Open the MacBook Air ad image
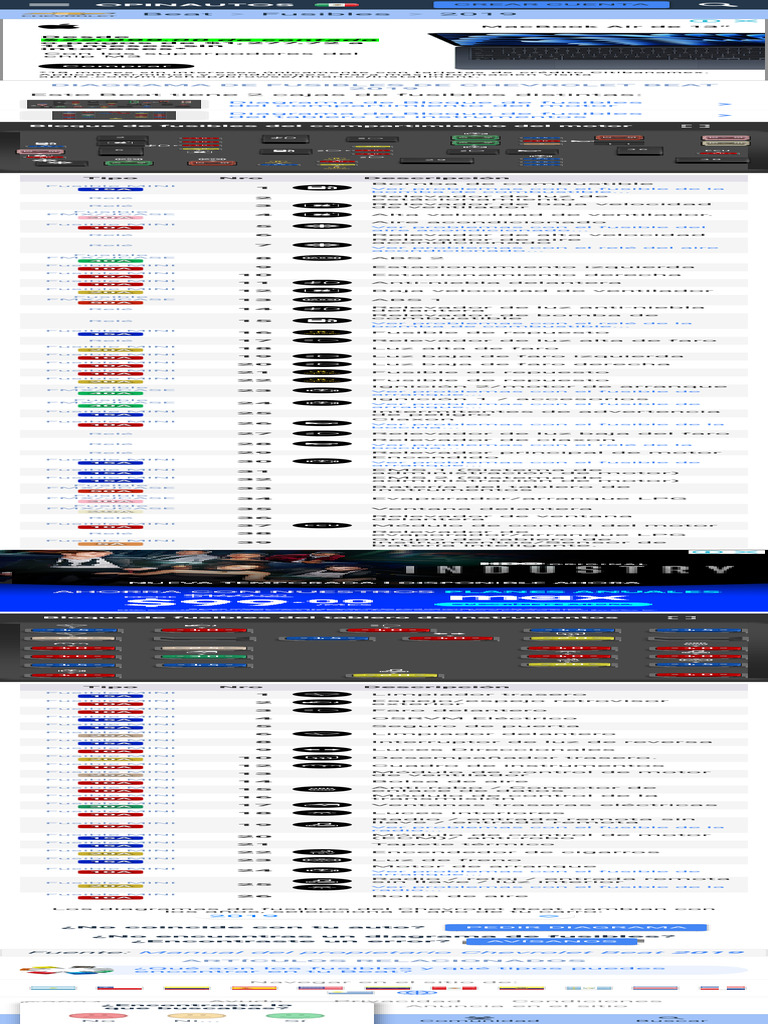Image resolution: width=768 pixels, height=1024 pixels. coord(598,50)
